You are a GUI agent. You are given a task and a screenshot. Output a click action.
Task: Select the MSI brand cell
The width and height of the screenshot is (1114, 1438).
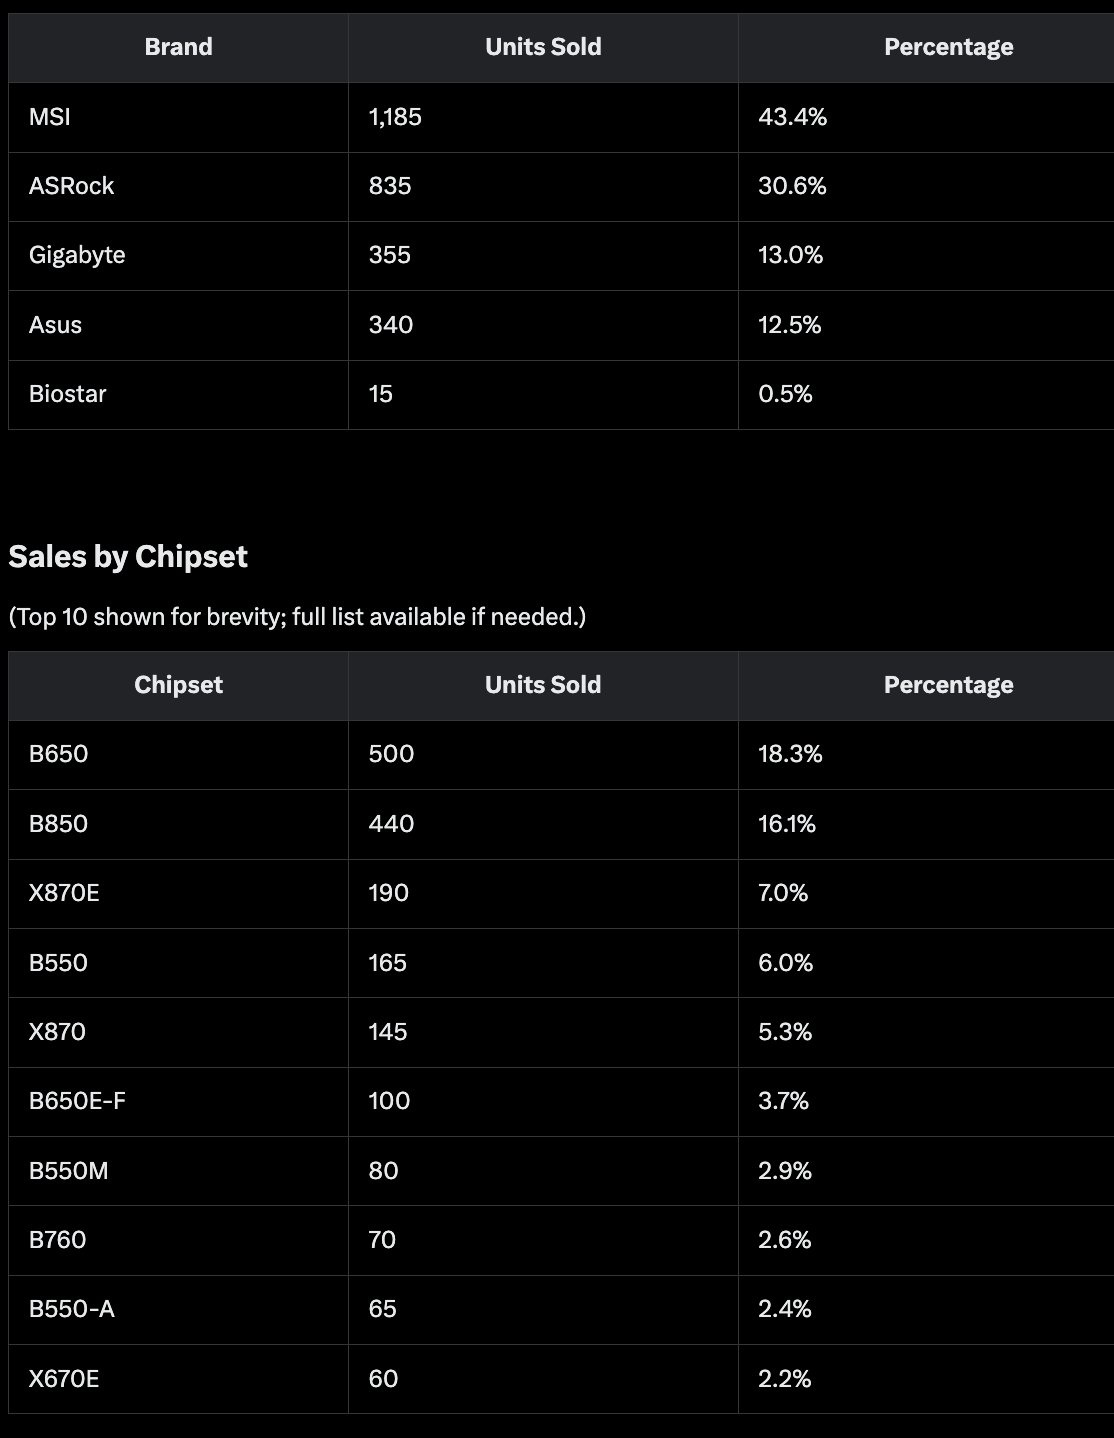point(50,117)
